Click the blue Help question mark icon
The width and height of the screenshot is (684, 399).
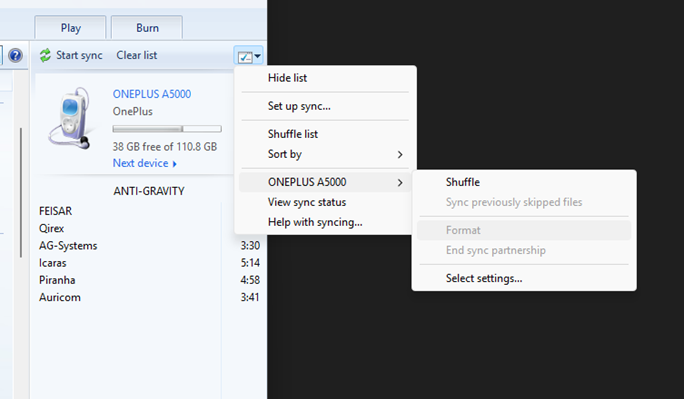(15, 55)
